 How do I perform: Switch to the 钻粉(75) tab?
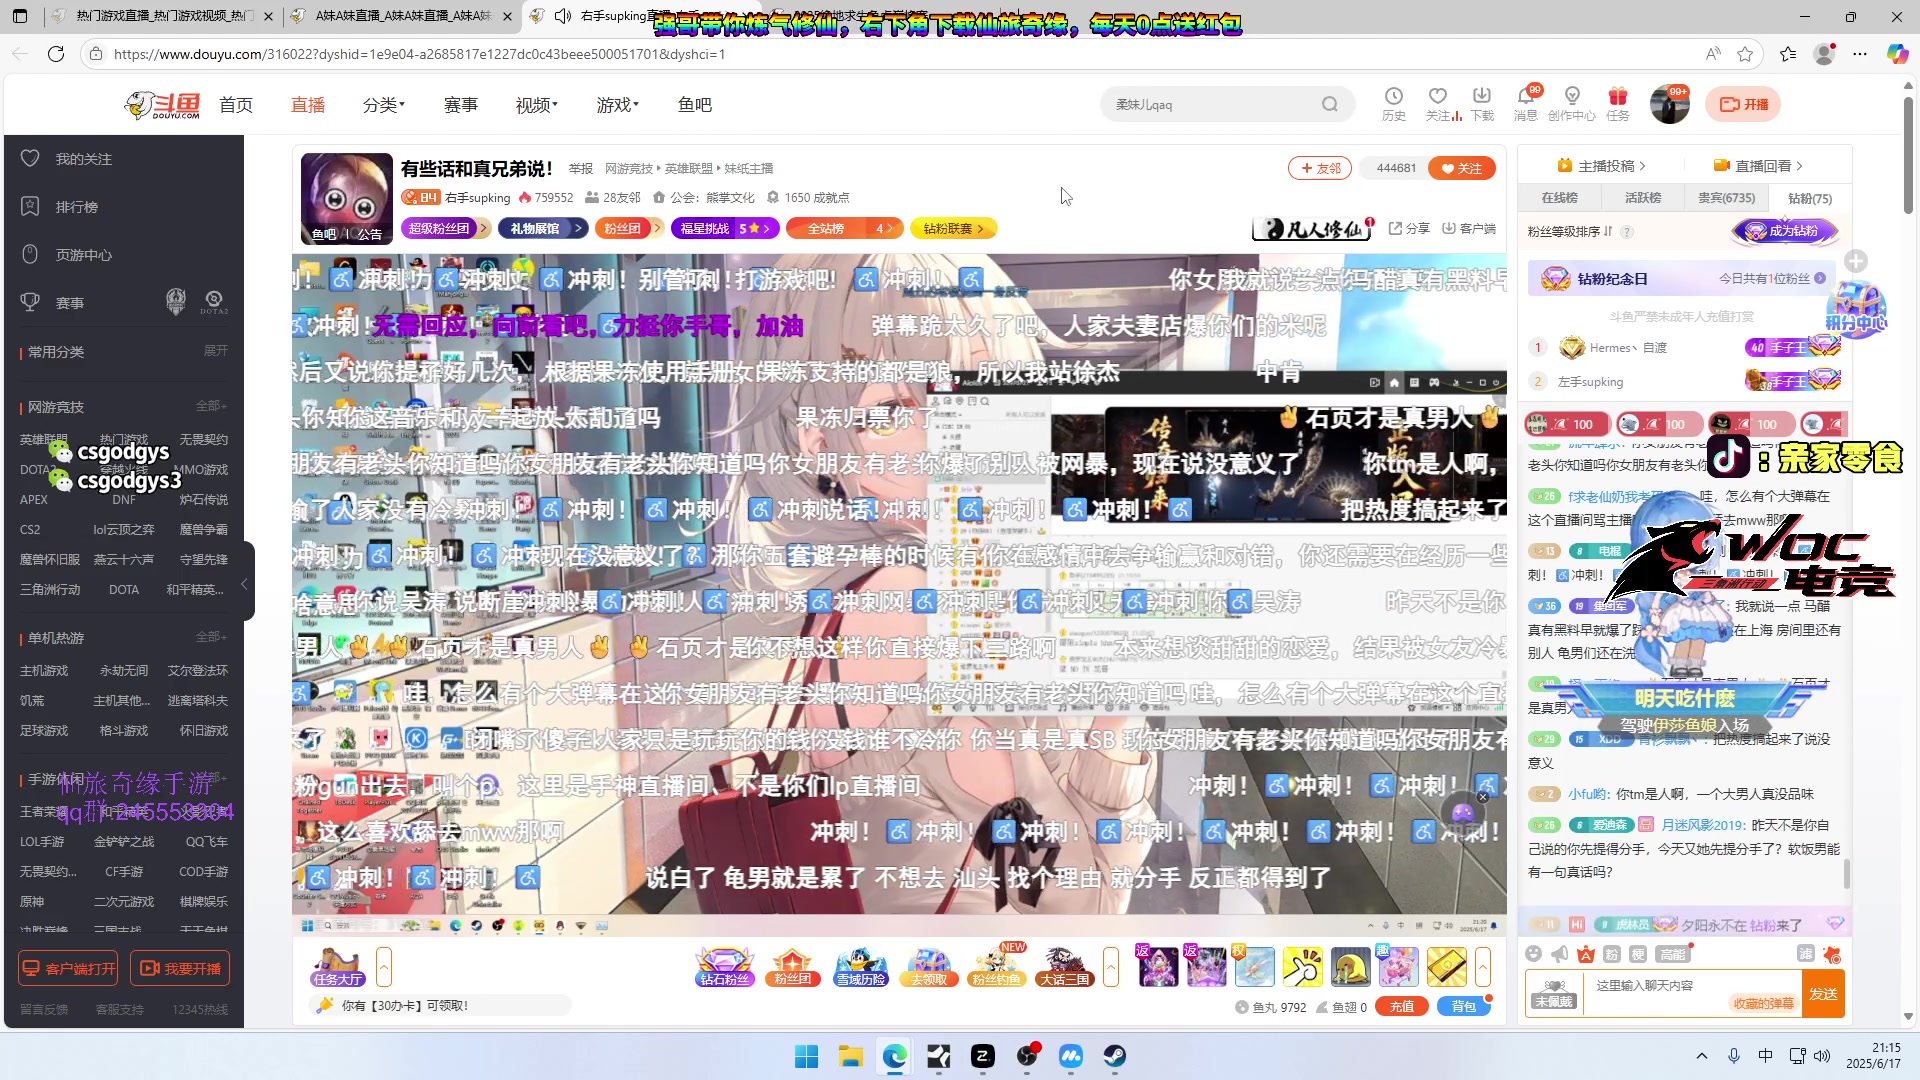coord(1809,198)
